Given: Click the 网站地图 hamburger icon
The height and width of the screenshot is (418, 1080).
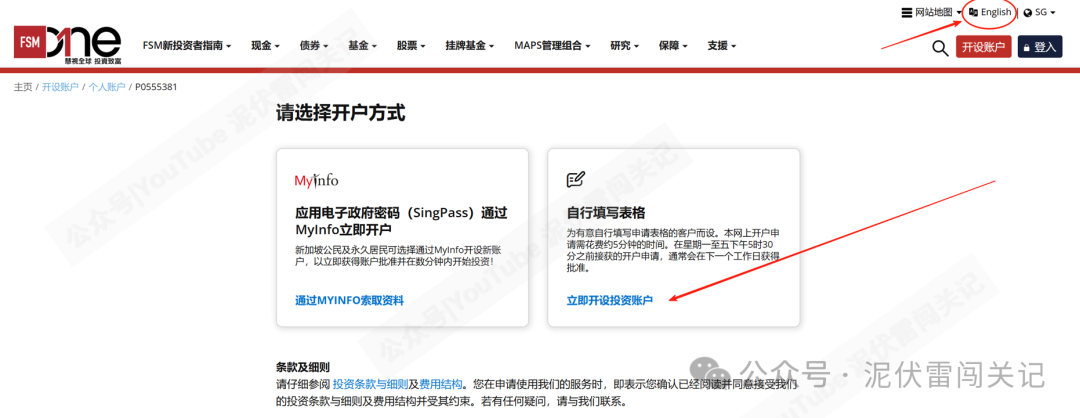Looking at the screenshot, I should tap(907, 12).
